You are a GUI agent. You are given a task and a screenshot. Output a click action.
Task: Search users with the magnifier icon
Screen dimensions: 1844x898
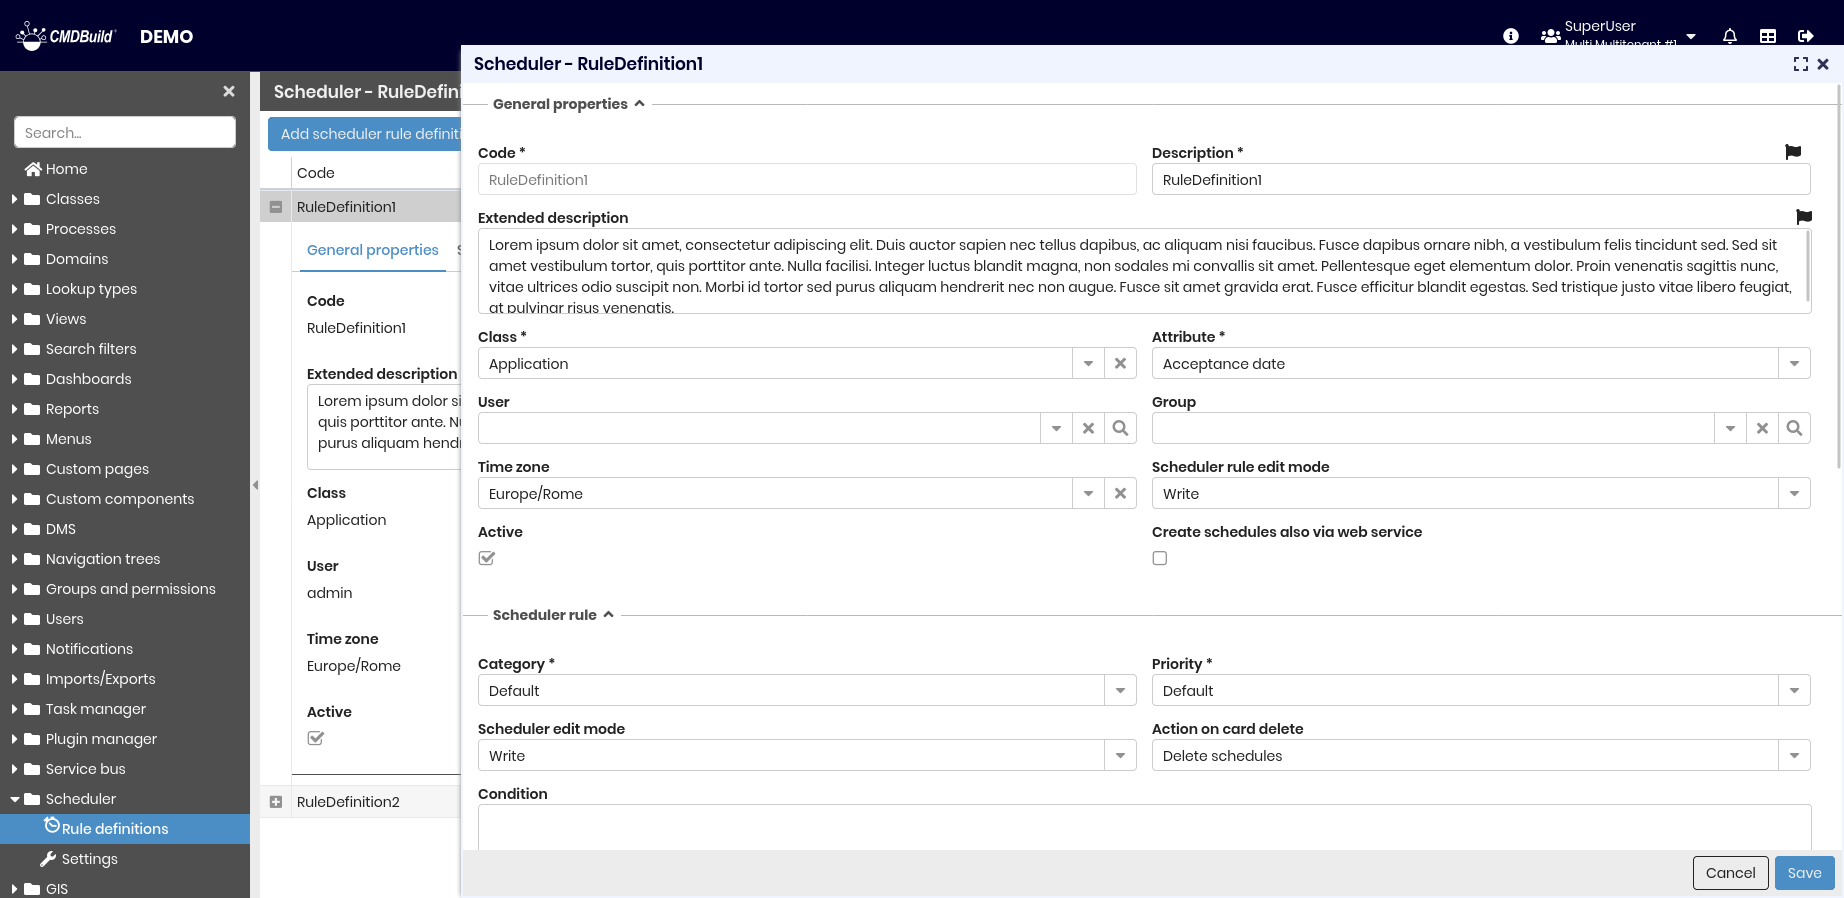pyautogui.click(x=1120, y=428)
